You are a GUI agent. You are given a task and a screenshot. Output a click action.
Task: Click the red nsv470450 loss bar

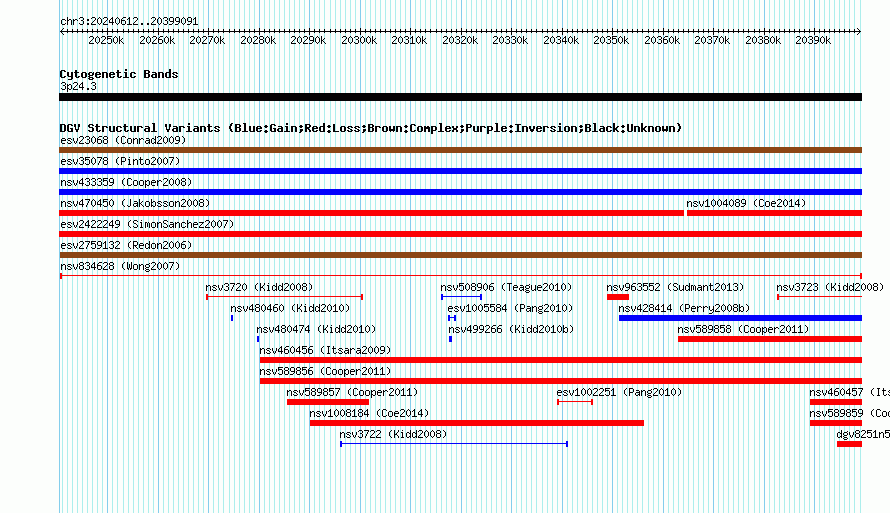[x=371, y=213]
